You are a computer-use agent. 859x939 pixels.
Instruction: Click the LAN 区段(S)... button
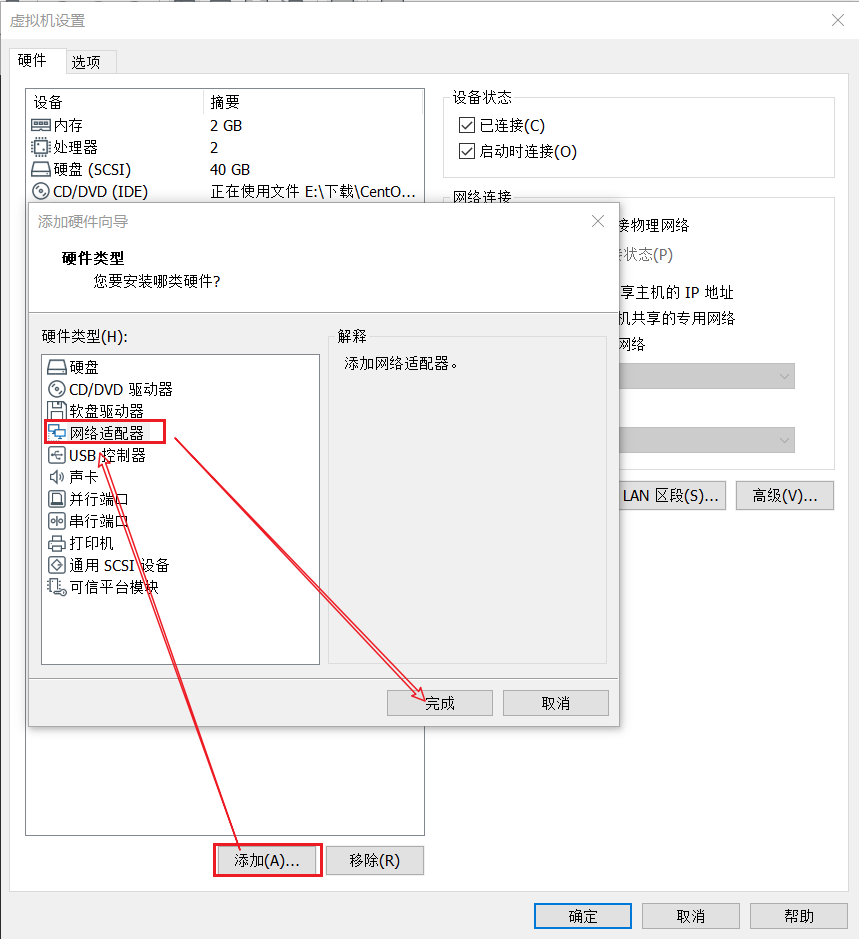[x=672, y=496]
